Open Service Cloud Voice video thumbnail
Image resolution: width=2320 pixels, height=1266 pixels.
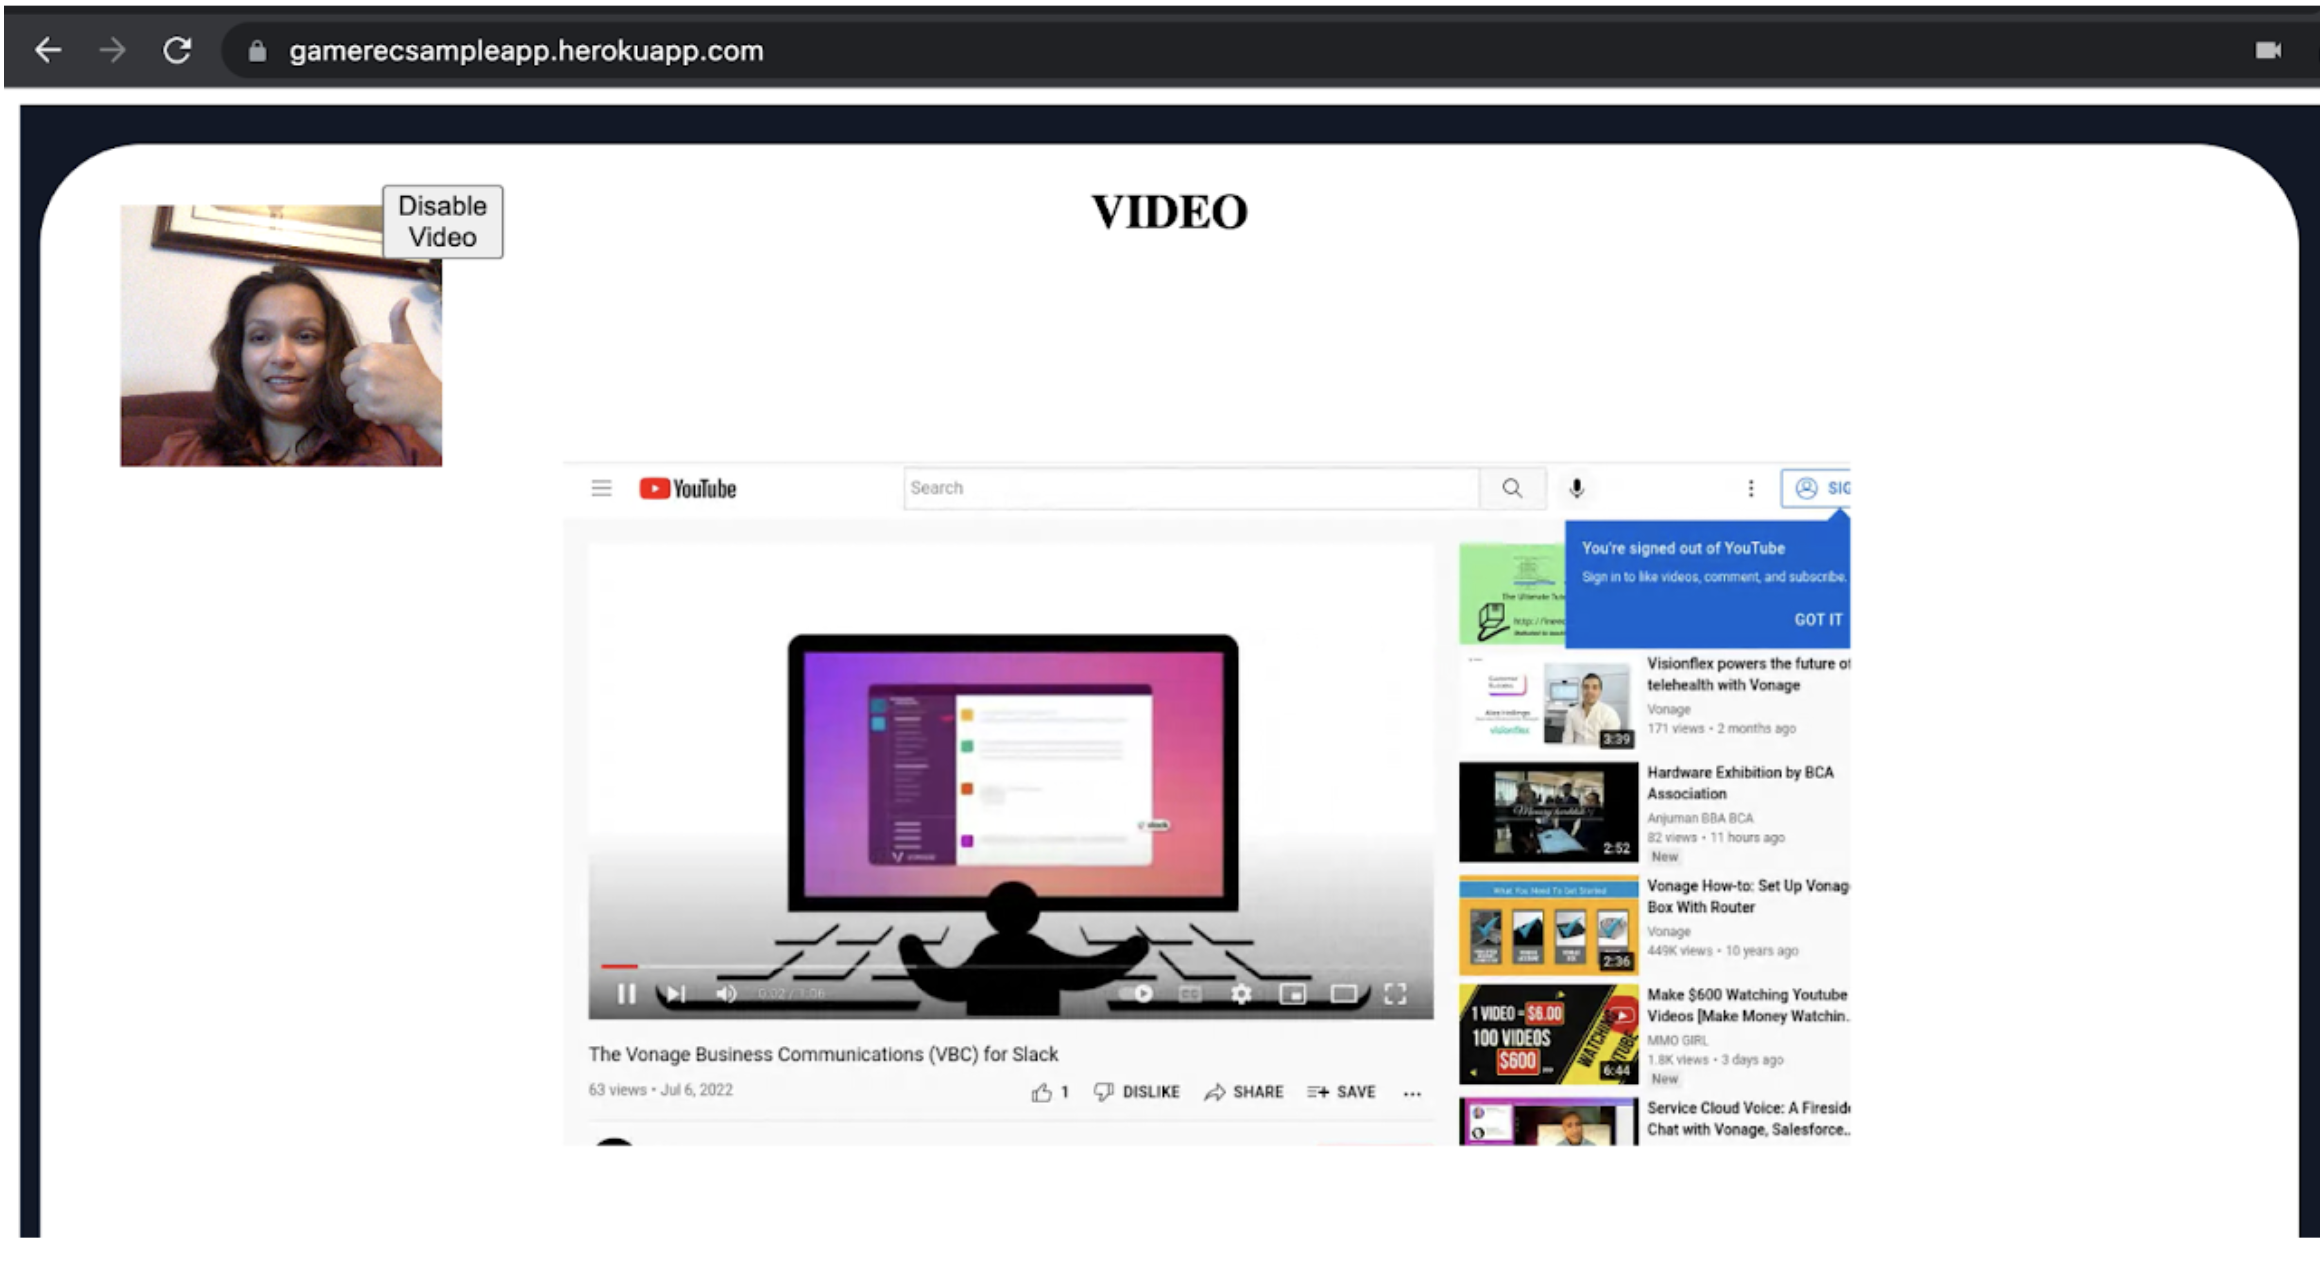pos(1548,1121)
